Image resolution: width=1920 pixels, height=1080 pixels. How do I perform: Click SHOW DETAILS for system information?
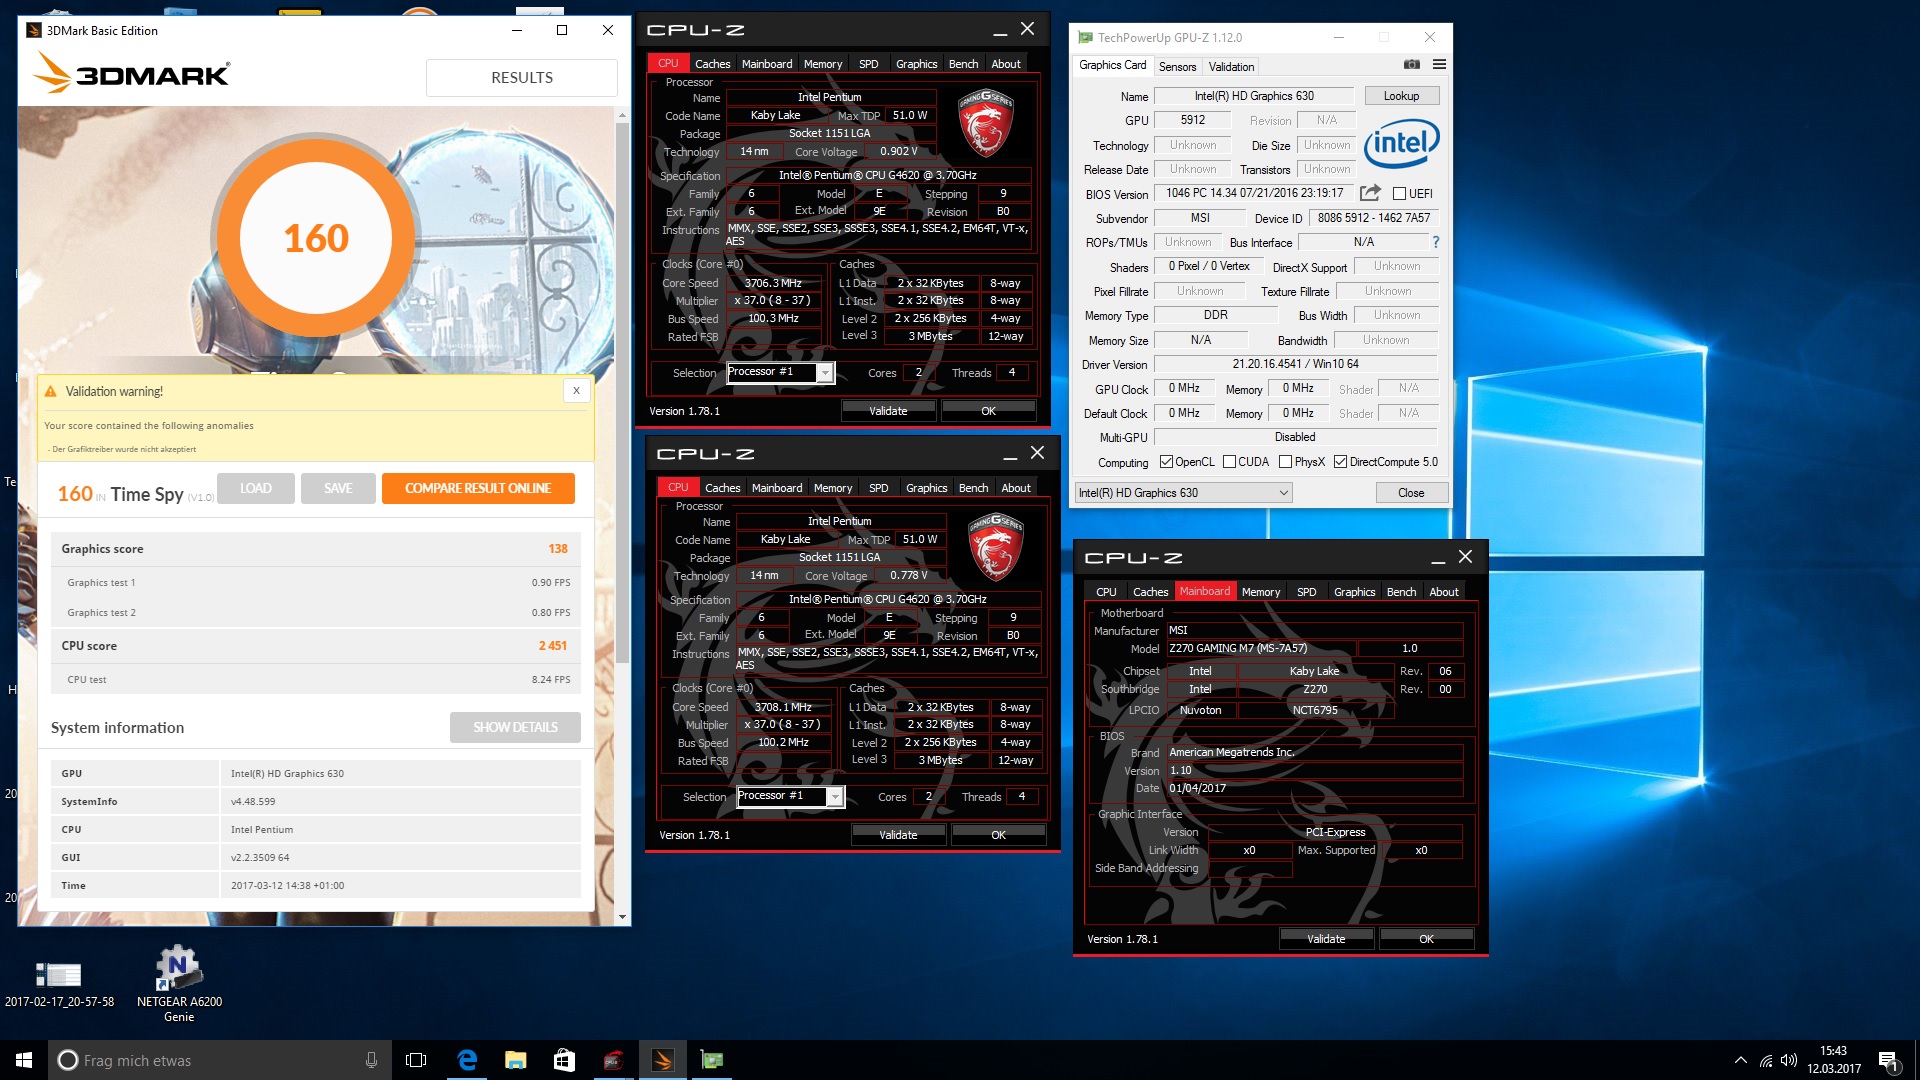coord(515,727)
